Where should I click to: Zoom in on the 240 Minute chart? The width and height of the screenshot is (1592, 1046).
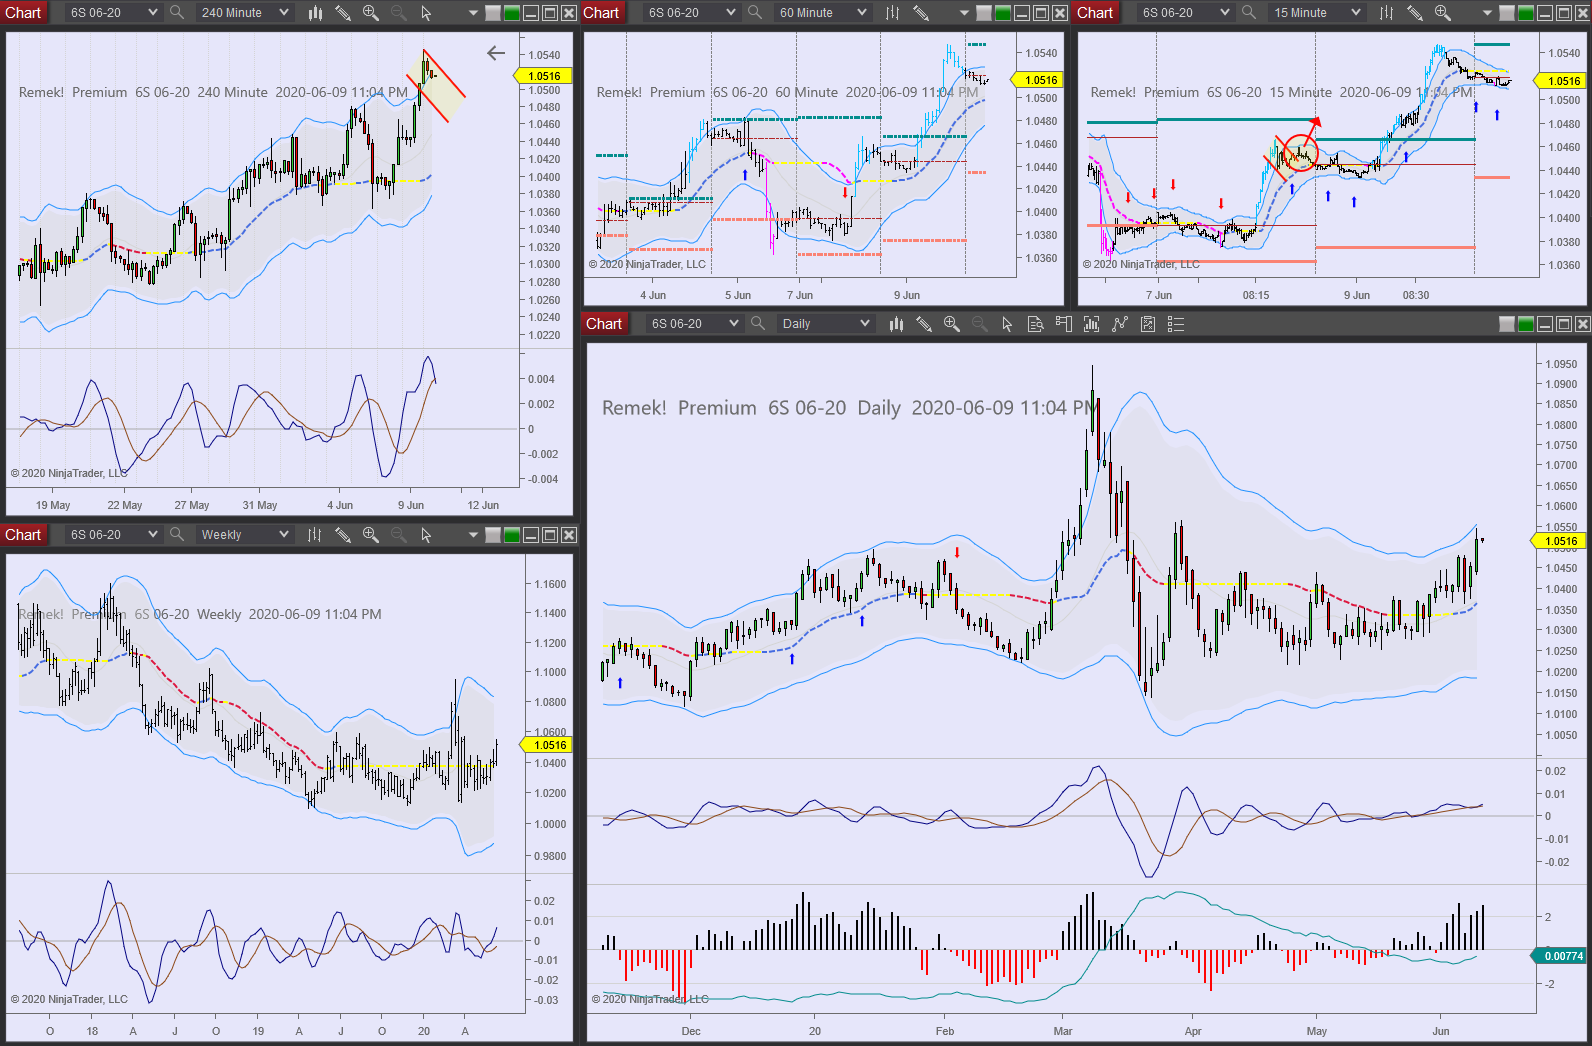(371, 13)
